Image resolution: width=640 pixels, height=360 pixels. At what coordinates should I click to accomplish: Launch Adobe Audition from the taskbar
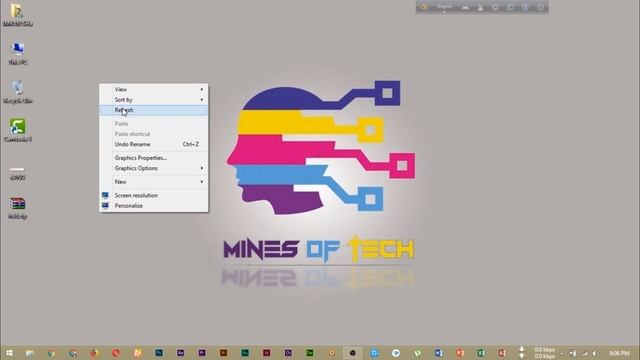[x=245, y=353]
